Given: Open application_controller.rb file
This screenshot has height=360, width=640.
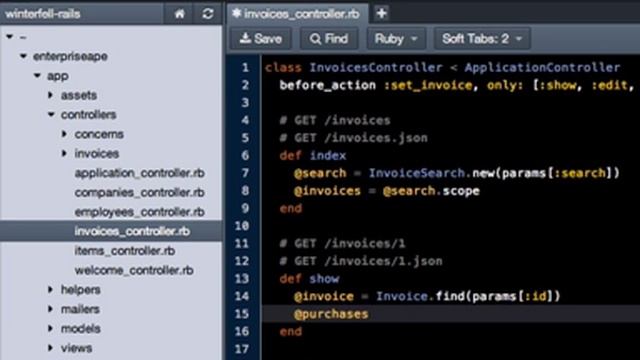Looking at the screenshot, I should (x=140, y=173).
